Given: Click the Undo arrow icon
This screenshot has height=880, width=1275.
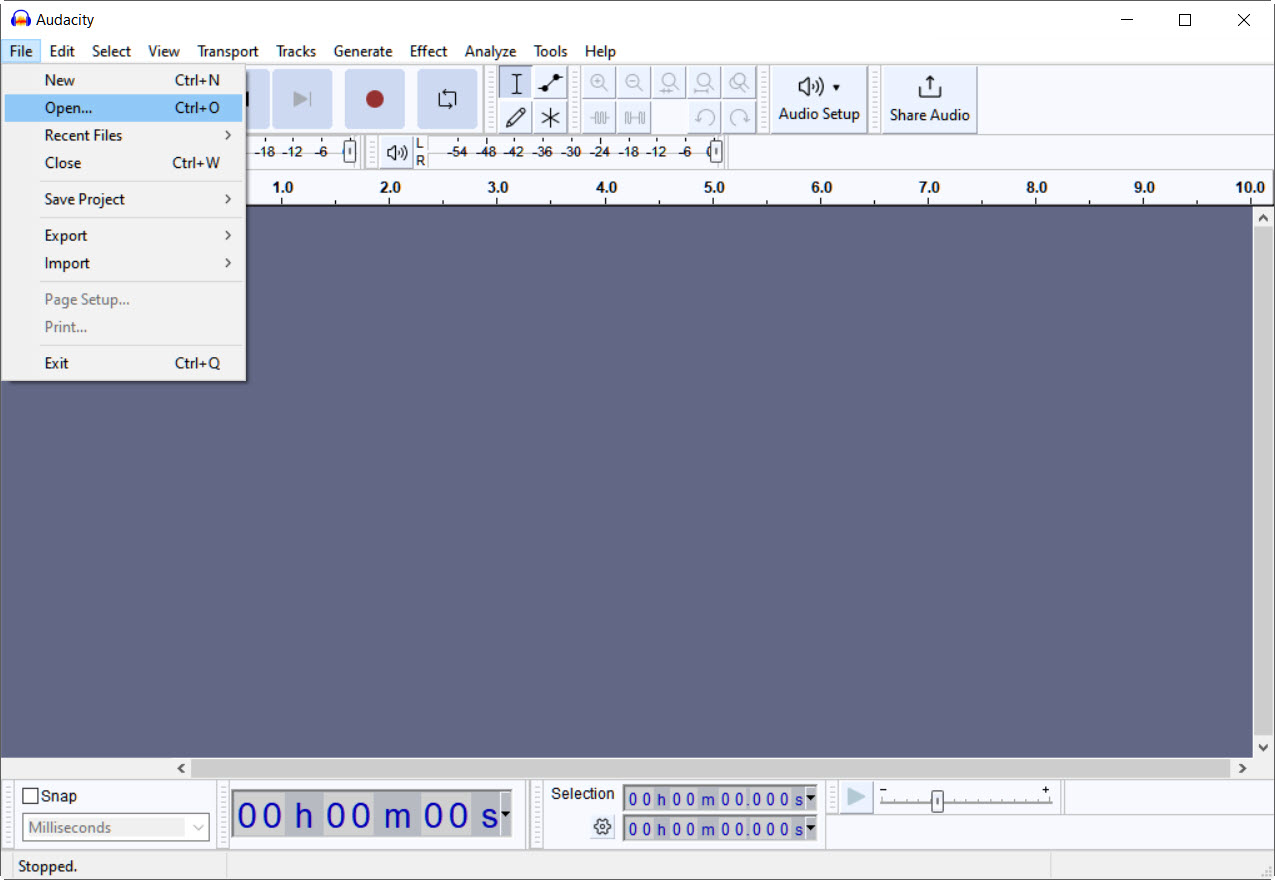Looking at the screenshot, I should tap(704, 117).
